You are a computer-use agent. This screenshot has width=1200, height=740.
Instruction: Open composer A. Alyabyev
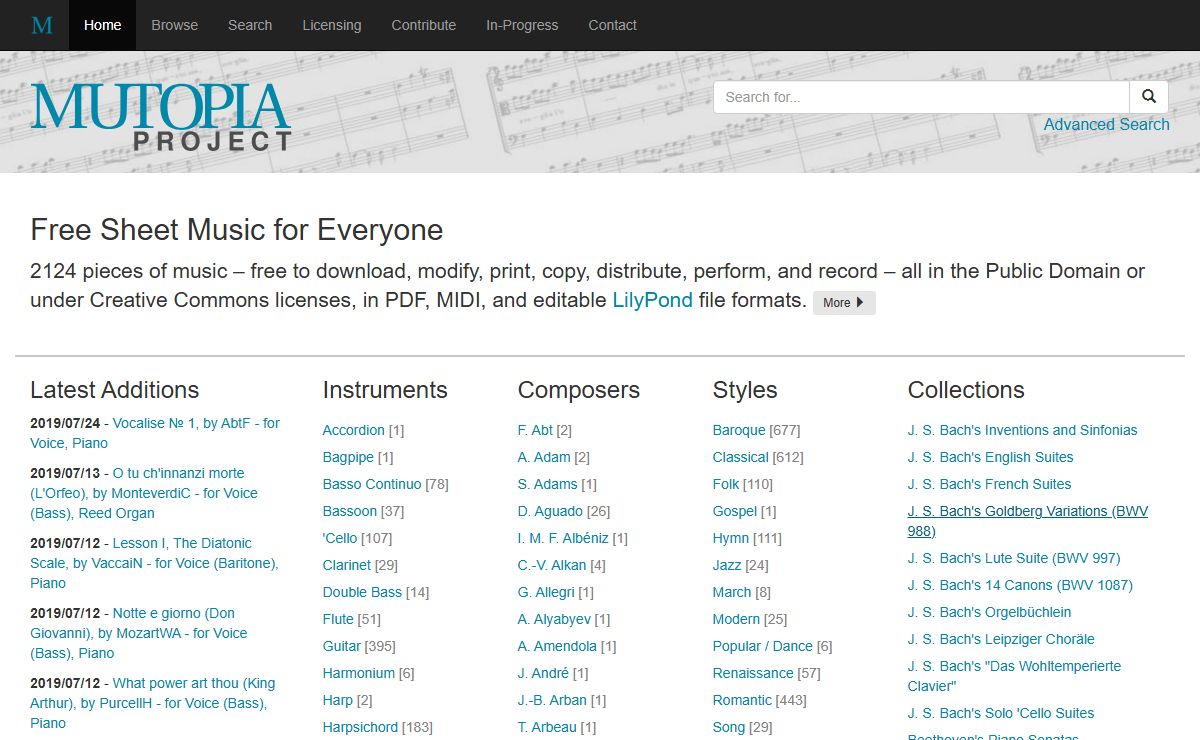click(x=554, y=619)
